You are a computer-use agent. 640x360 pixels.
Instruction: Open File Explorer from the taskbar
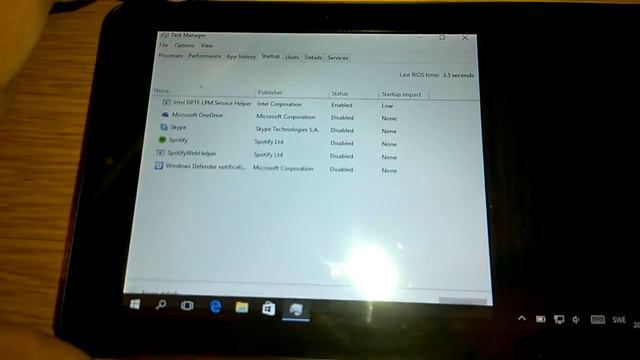[242, 307]
